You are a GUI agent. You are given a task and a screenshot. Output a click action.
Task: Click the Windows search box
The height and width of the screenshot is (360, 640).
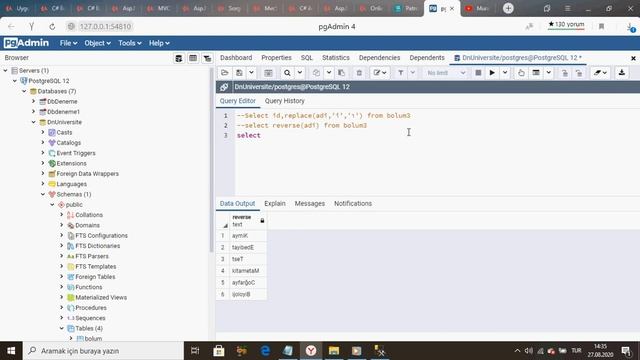point(104,351)
